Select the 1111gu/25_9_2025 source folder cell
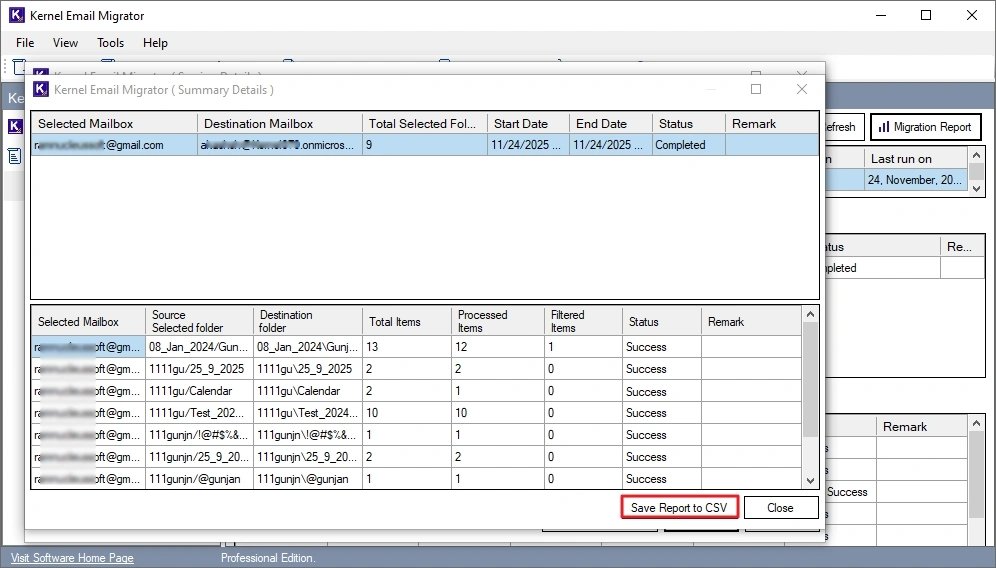Viewport: 996px width, 568px height. (x=199, y=369)
